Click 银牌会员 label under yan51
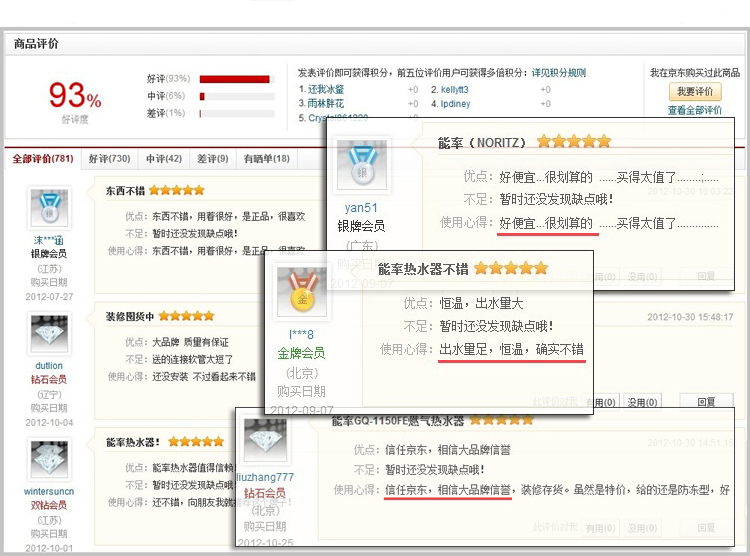 point(361,226)
